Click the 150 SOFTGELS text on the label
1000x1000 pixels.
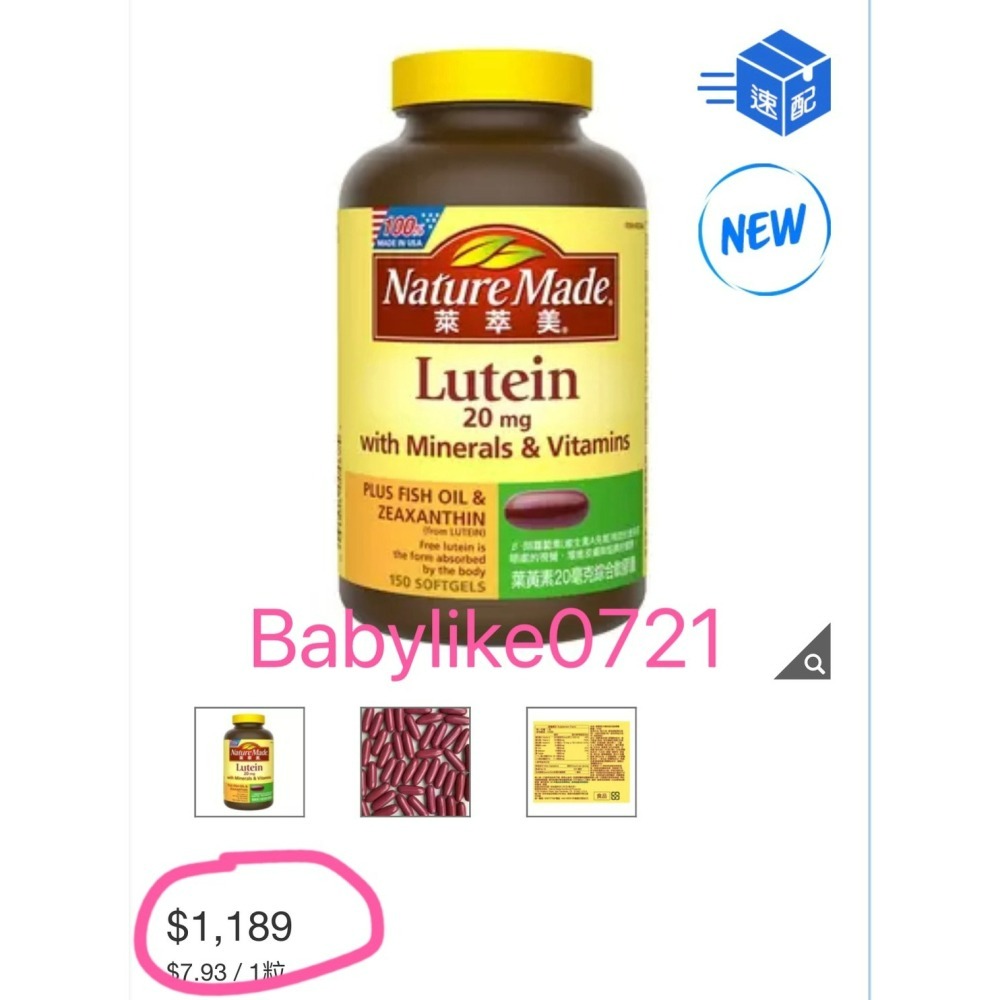click(x=438, y=584)
